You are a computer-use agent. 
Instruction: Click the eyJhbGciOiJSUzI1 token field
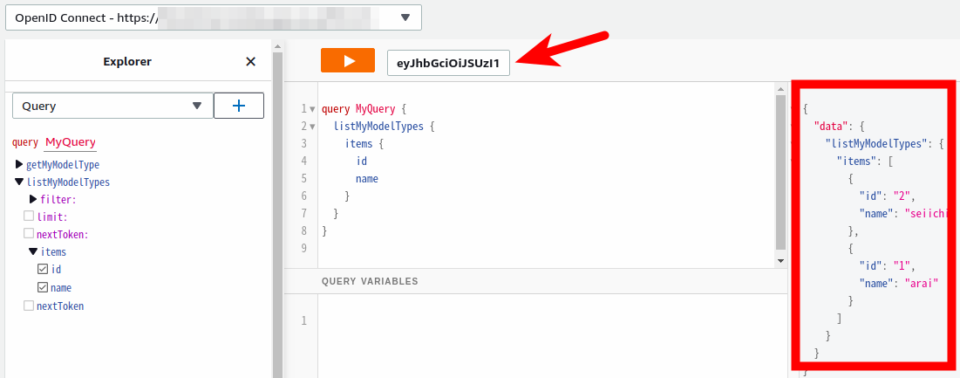448,62
